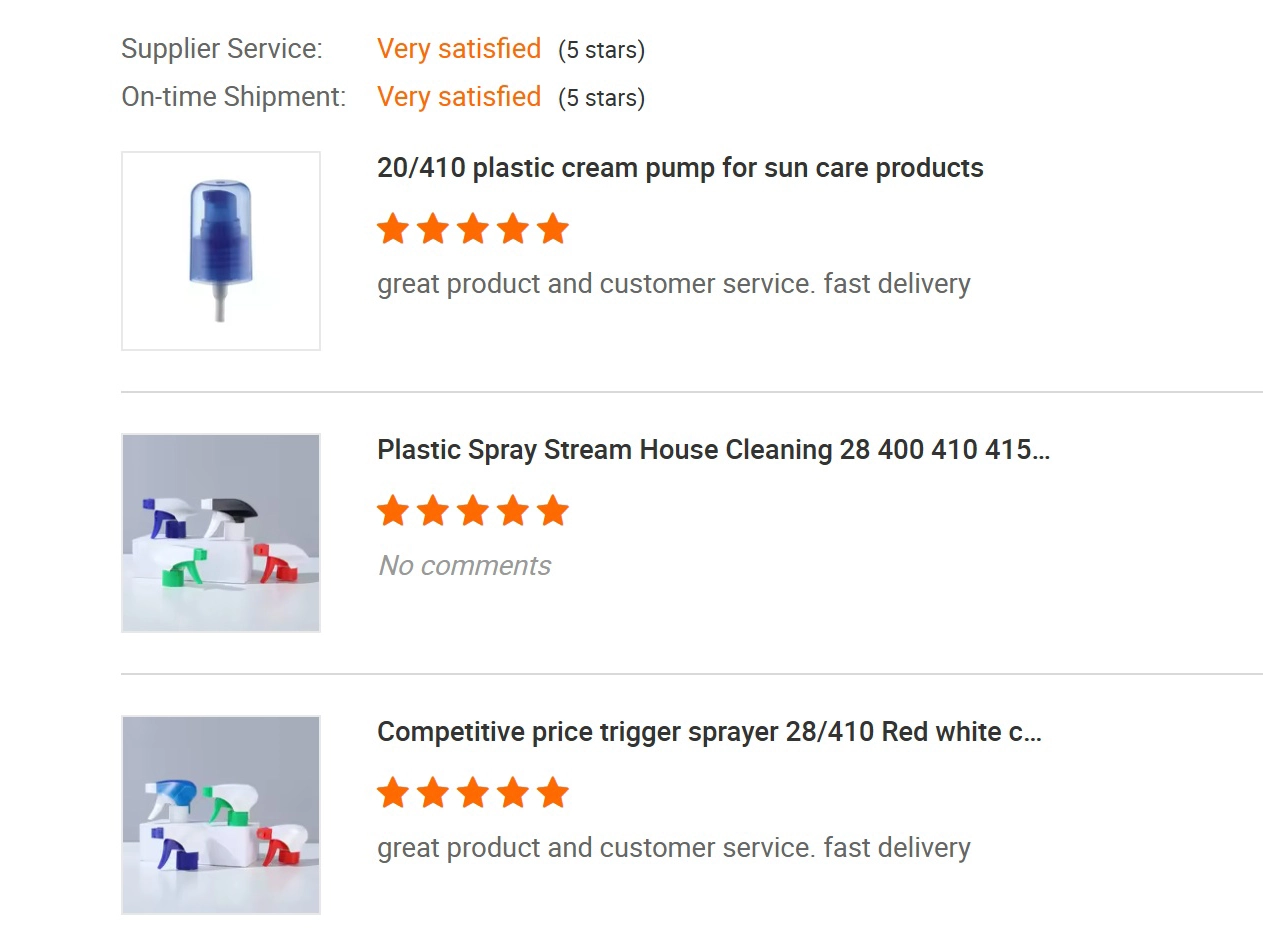1263x942 pixels.
Task: Open the blue cream pump product thumbnail
Action: (x=221, y=251)
